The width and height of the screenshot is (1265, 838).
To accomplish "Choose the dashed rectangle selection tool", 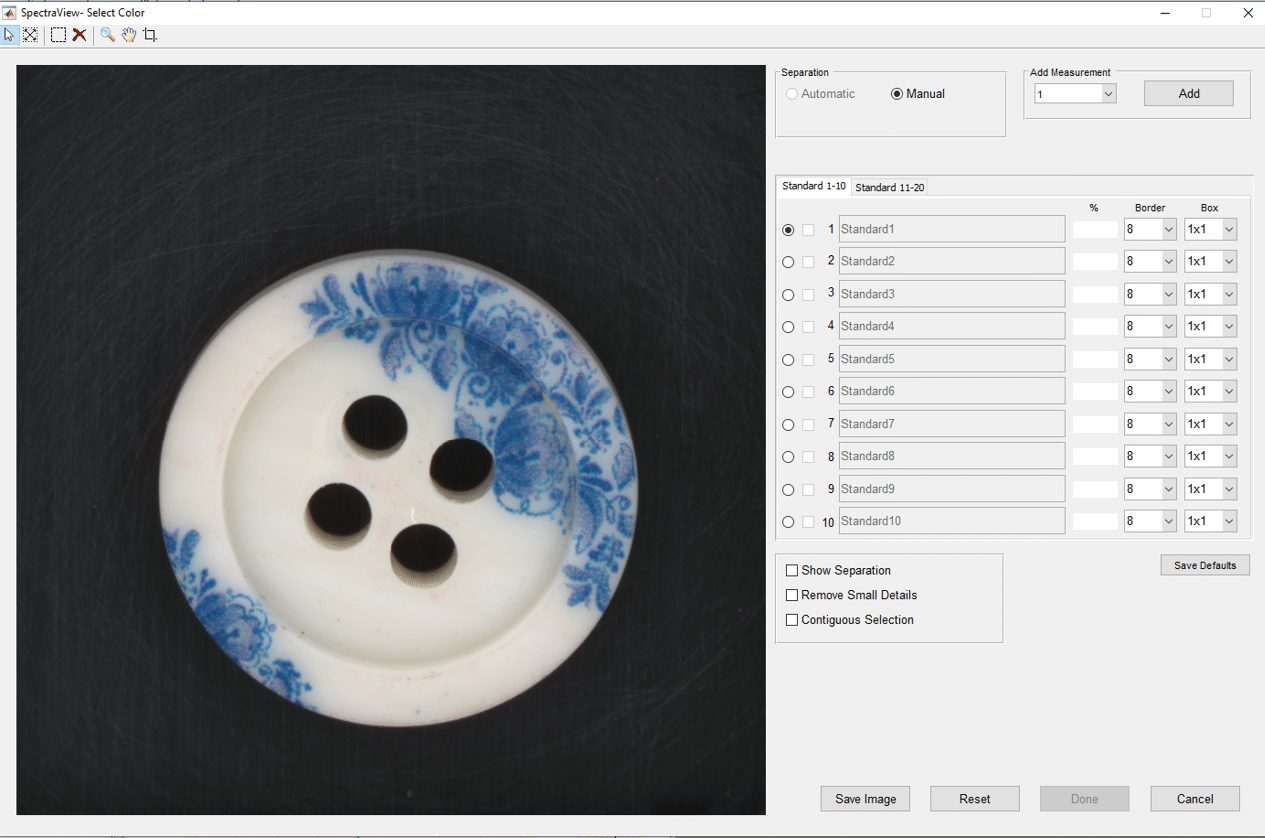I will 59,35.
